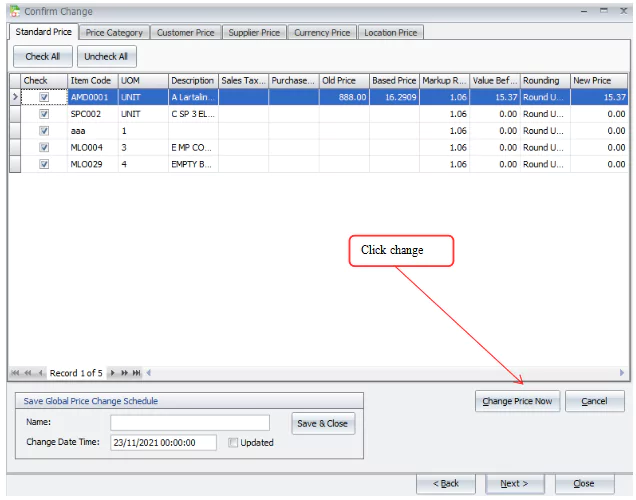Screen dimensions: 636x500
Task: Click the Sales Tax column header
Action: coord(243,81)
